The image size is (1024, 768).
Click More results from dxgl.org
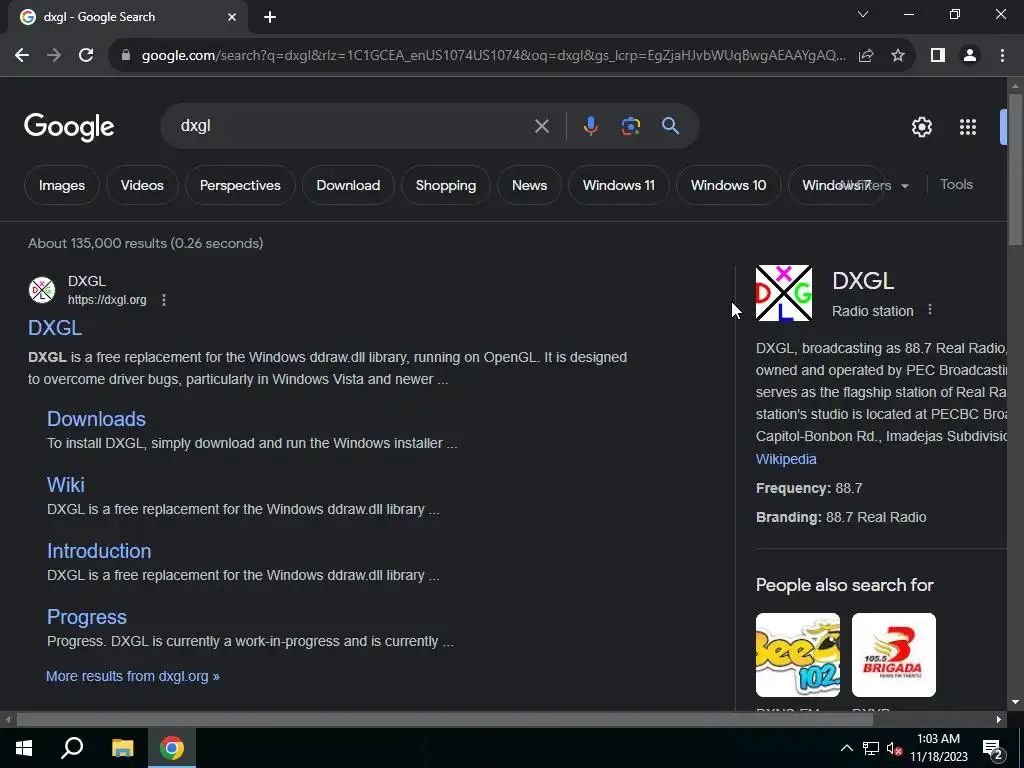click(133, 676)
